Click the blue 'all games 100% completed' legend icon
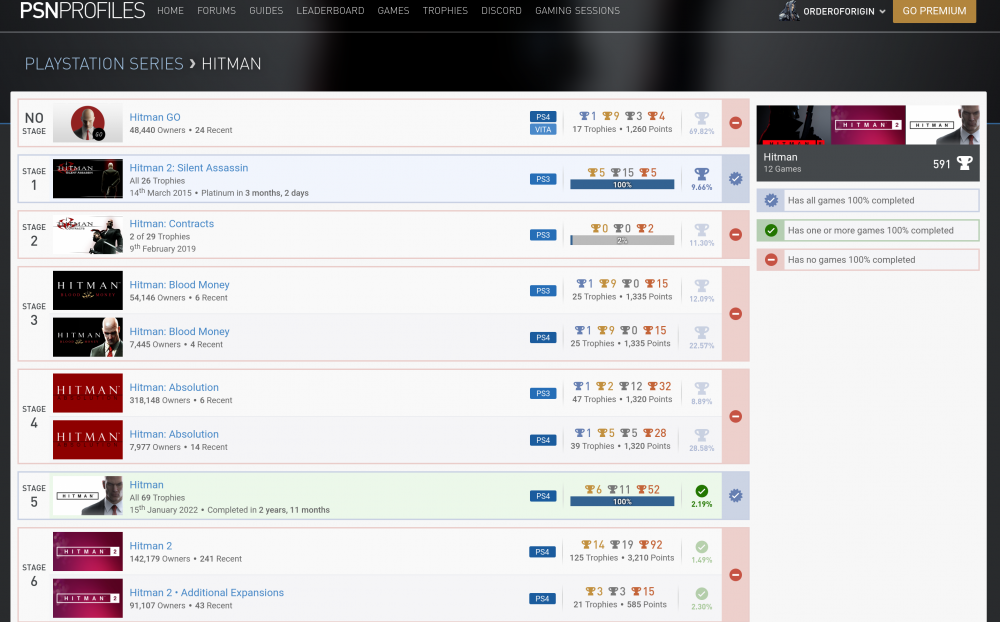Viewport: 1000px width, 622px height. tap(771, 200)
